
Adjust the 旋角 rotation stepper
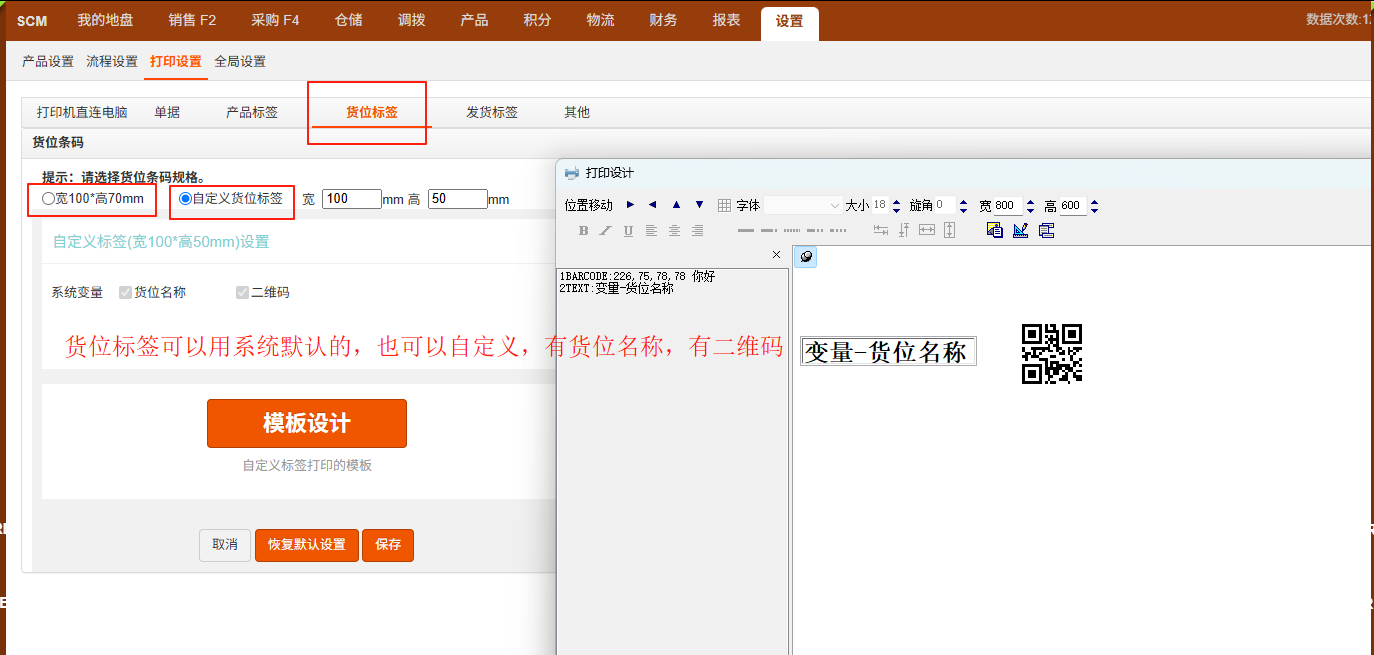(x=963, y=205)
